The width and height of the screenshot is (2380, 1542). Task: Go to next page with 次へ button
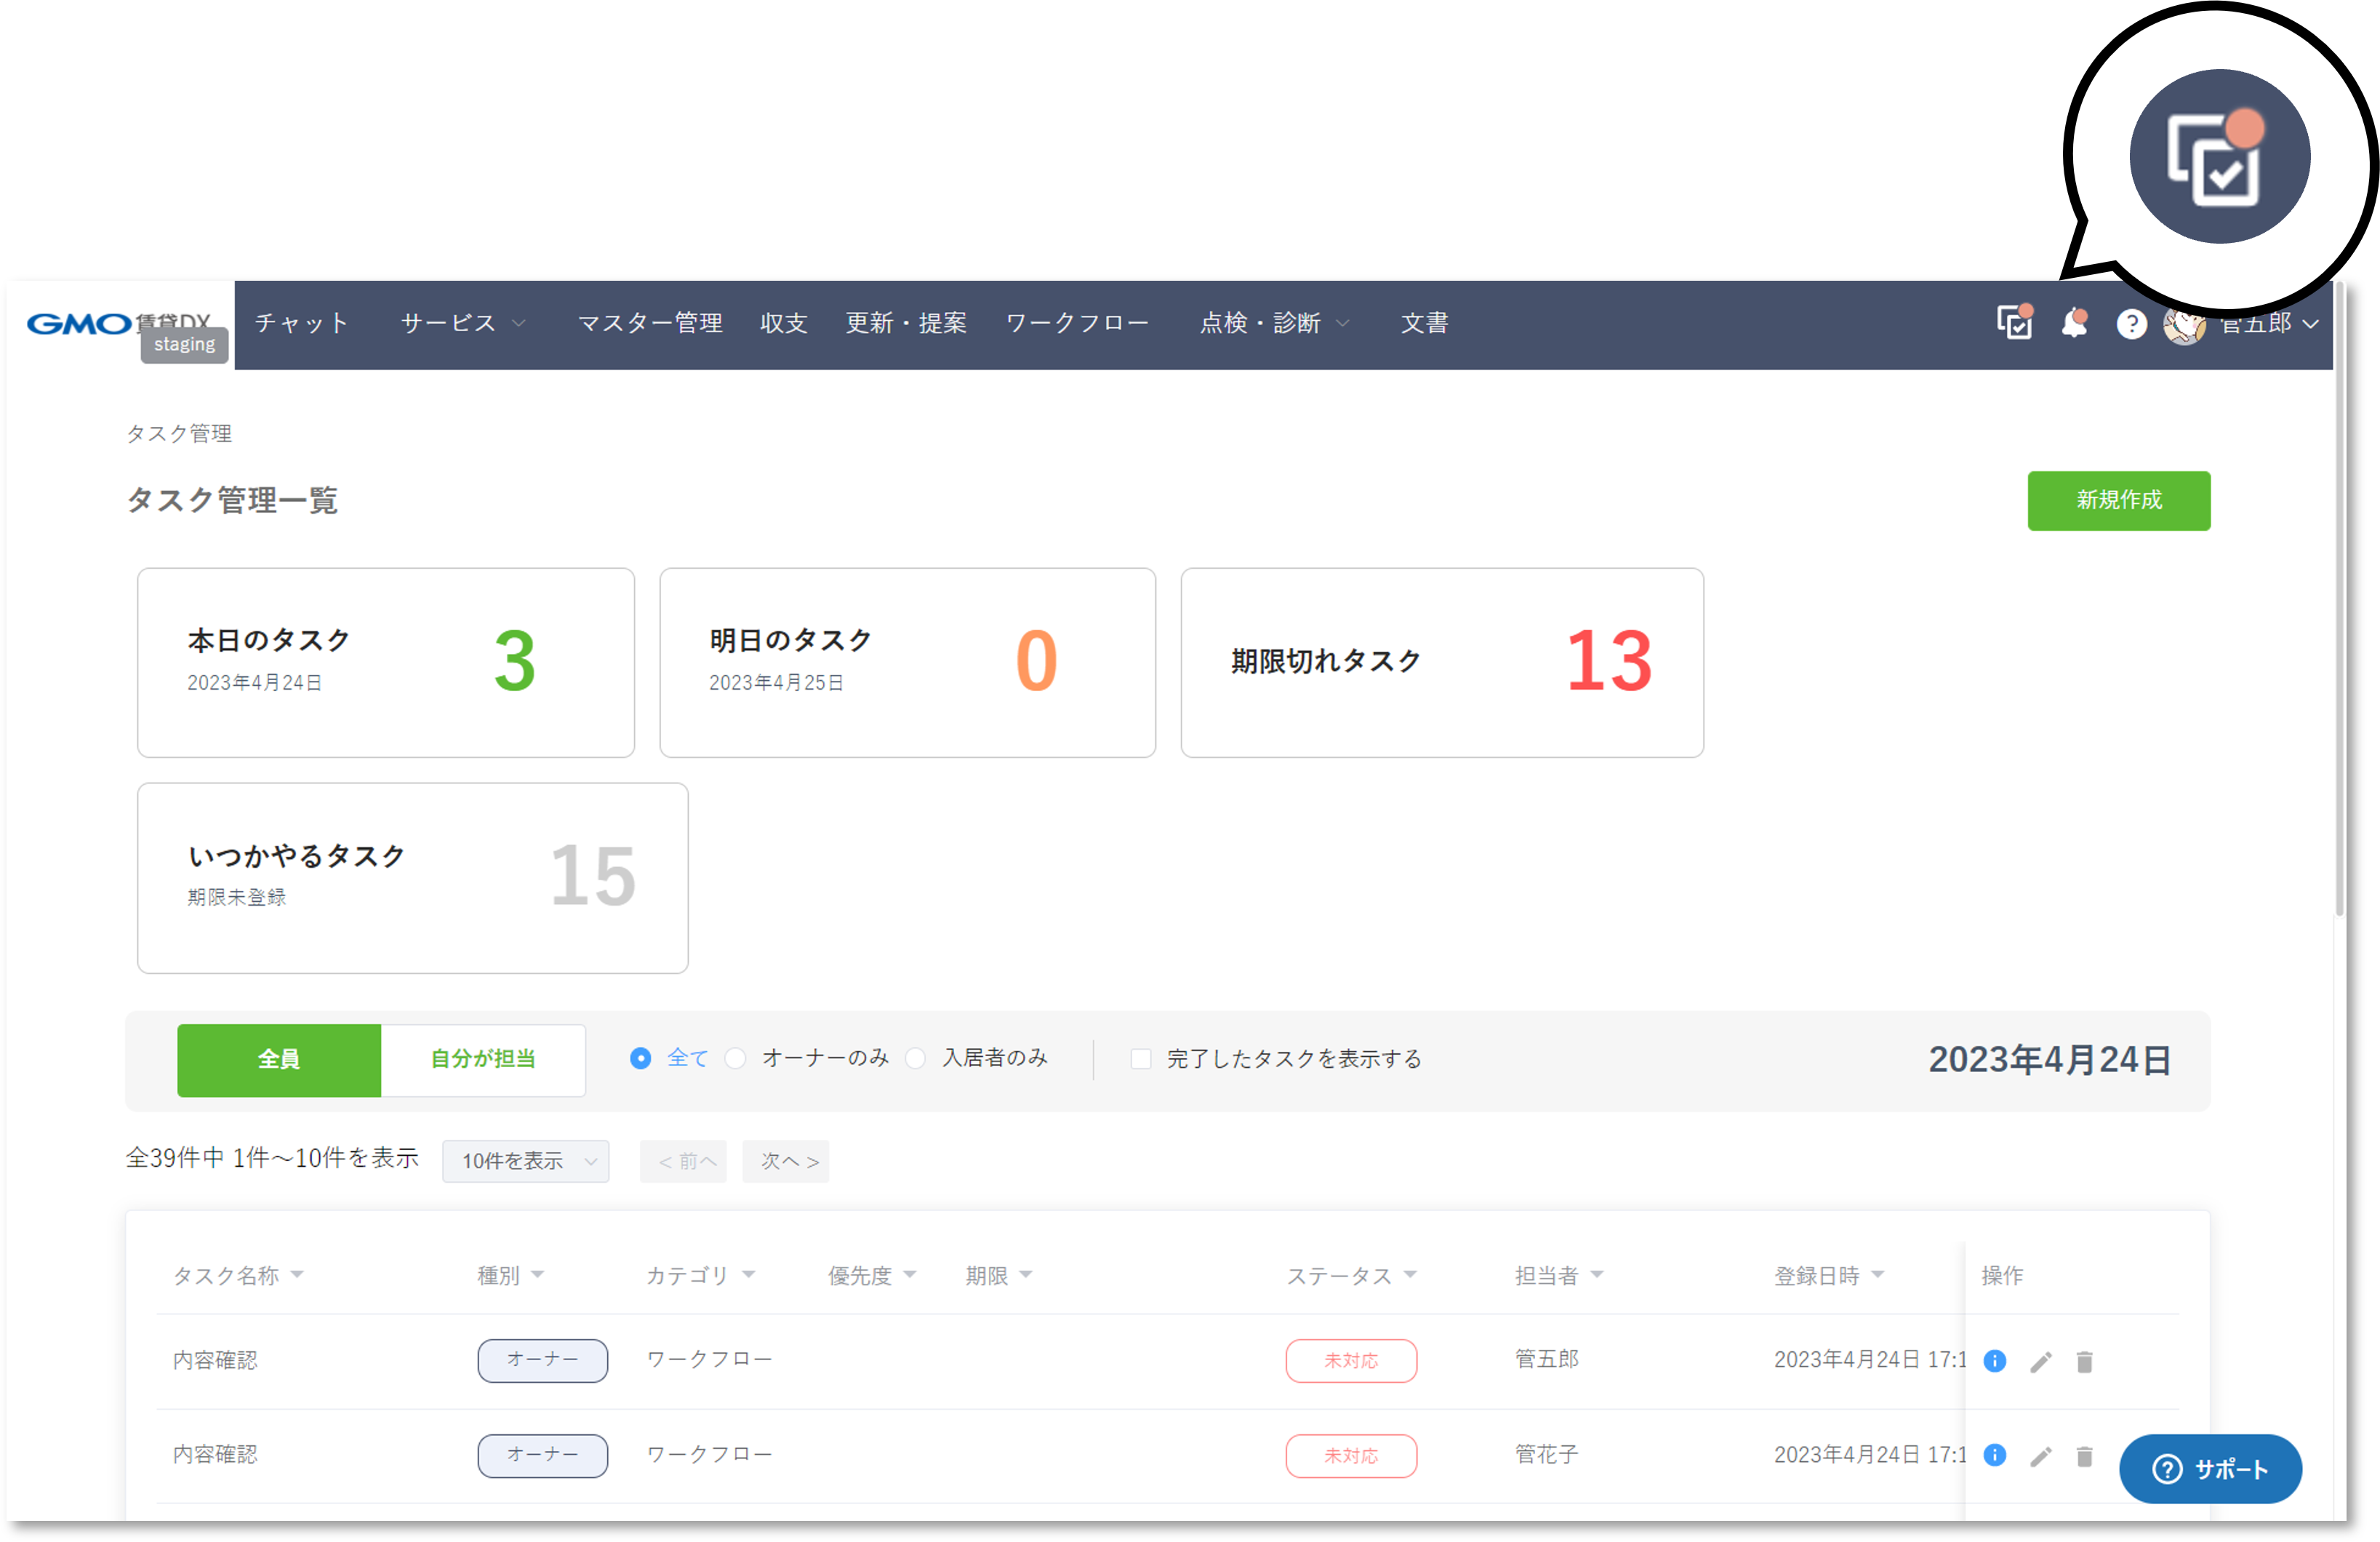[786, 1160]
